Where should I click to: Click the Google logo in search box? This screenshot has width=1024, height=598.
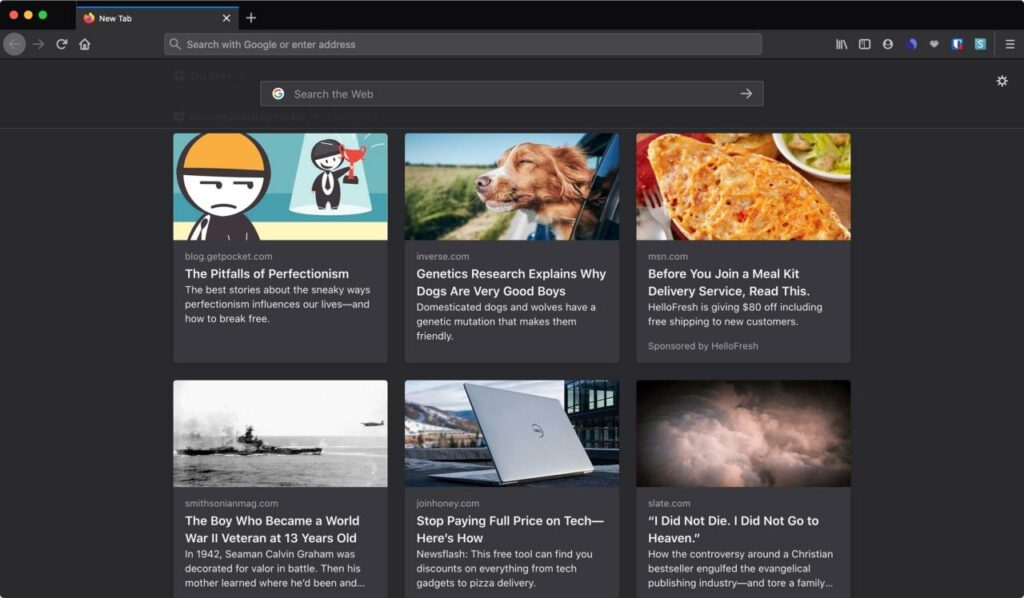pyautogui.click(x=278, y=94)
